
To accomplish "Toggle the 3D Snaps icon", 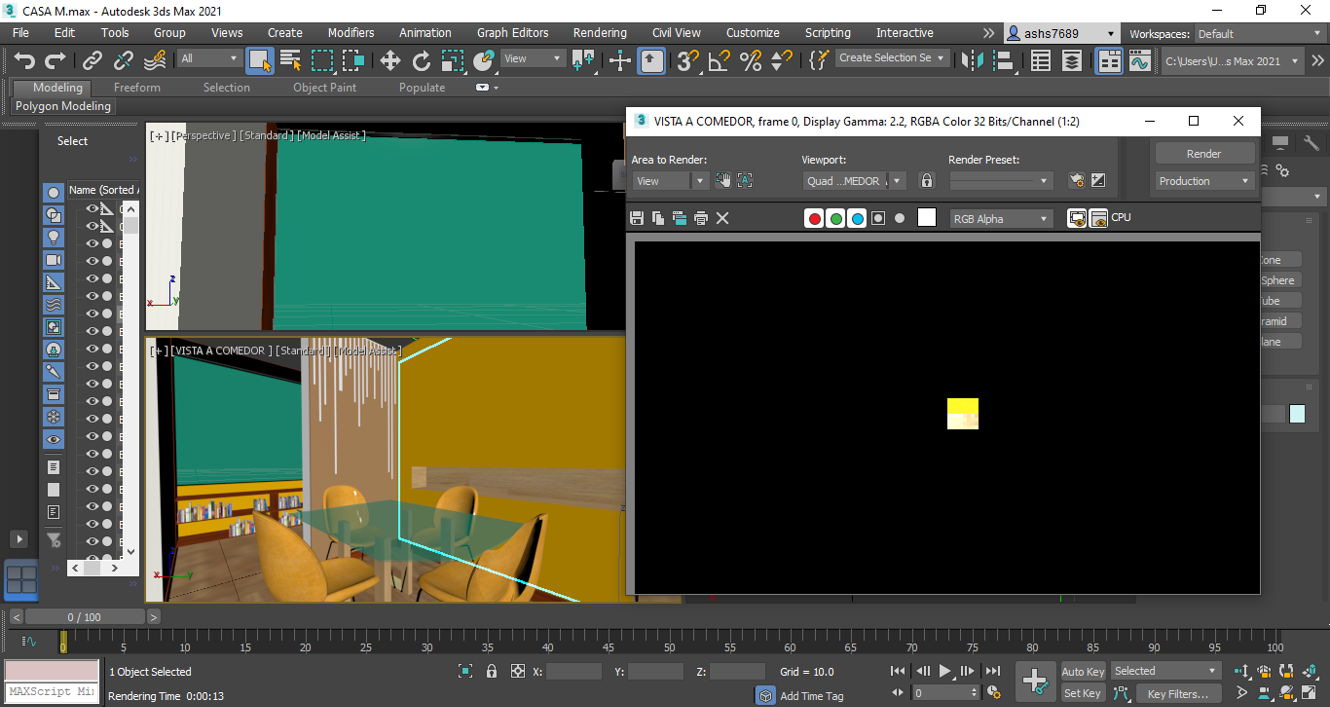I will pos(687,60).
